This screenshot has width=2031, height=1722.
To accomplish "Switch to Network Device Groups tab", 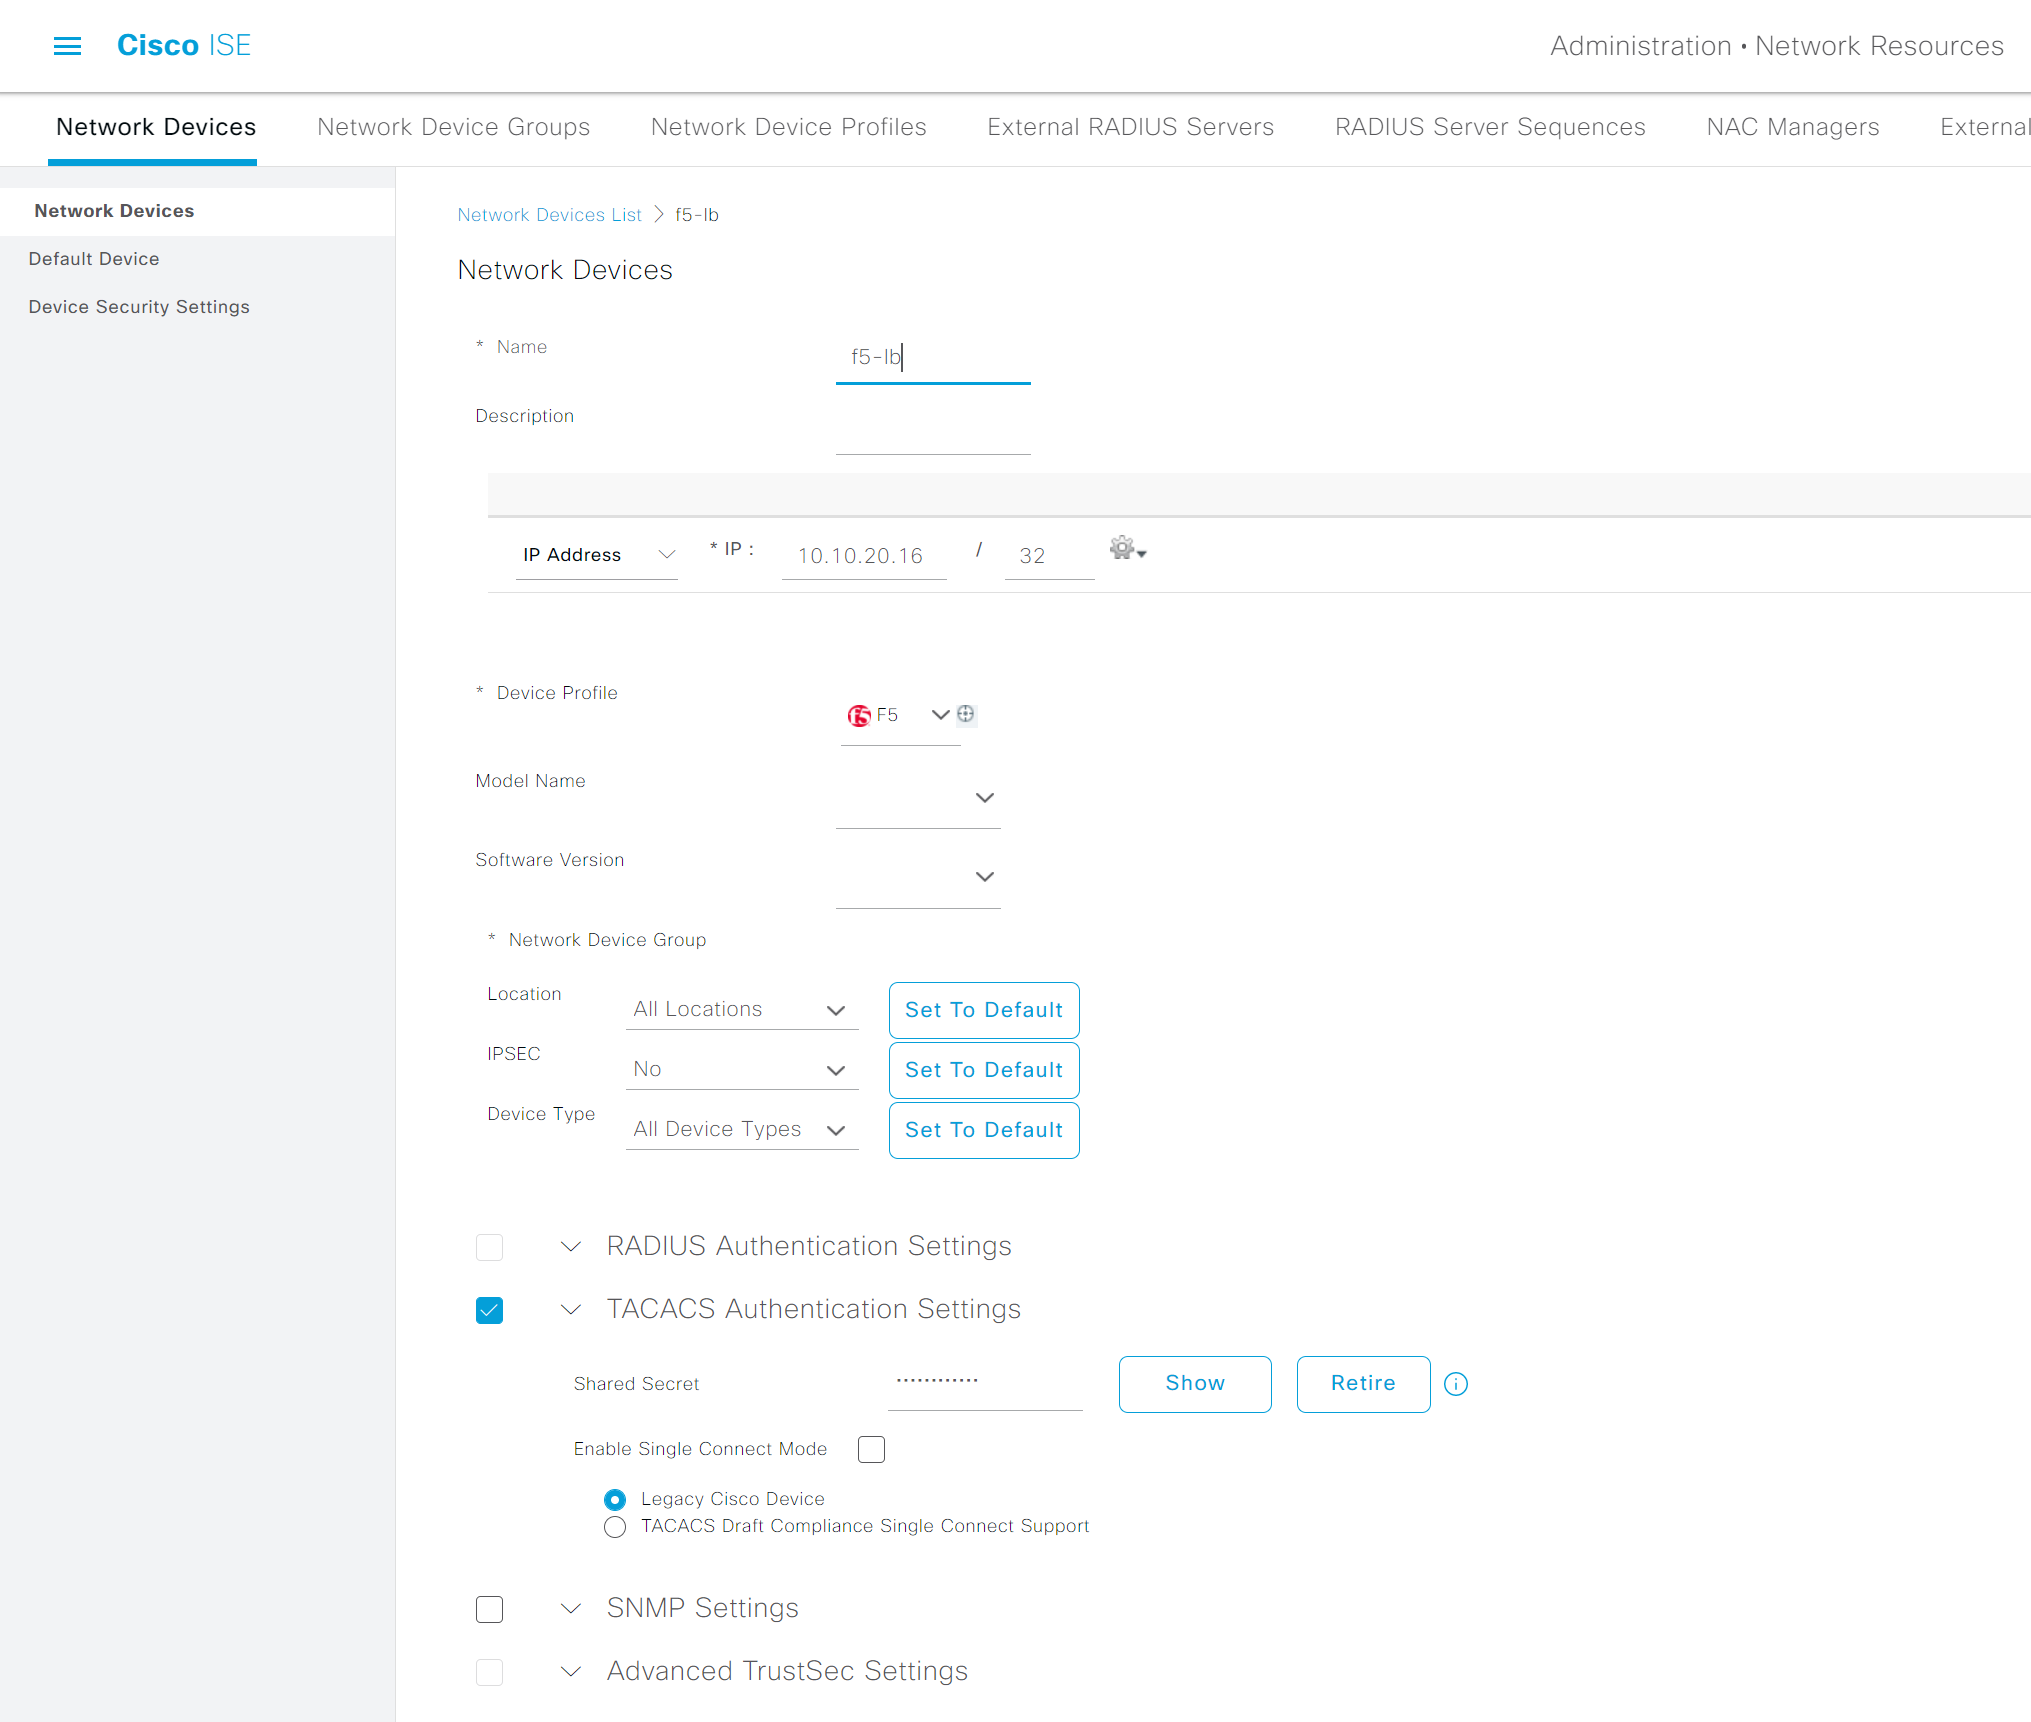I will (x=453, y=127).
